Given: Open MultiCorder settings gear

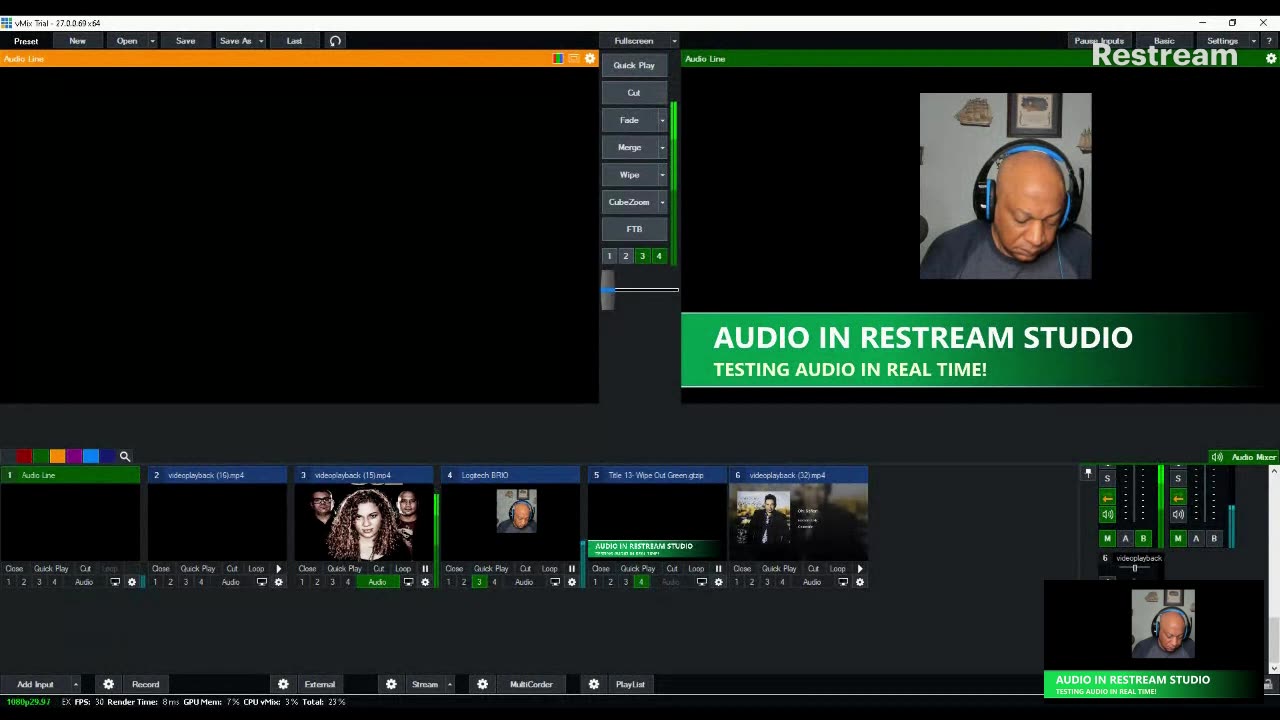Looking at the screenshot, I should coord(482,684).
